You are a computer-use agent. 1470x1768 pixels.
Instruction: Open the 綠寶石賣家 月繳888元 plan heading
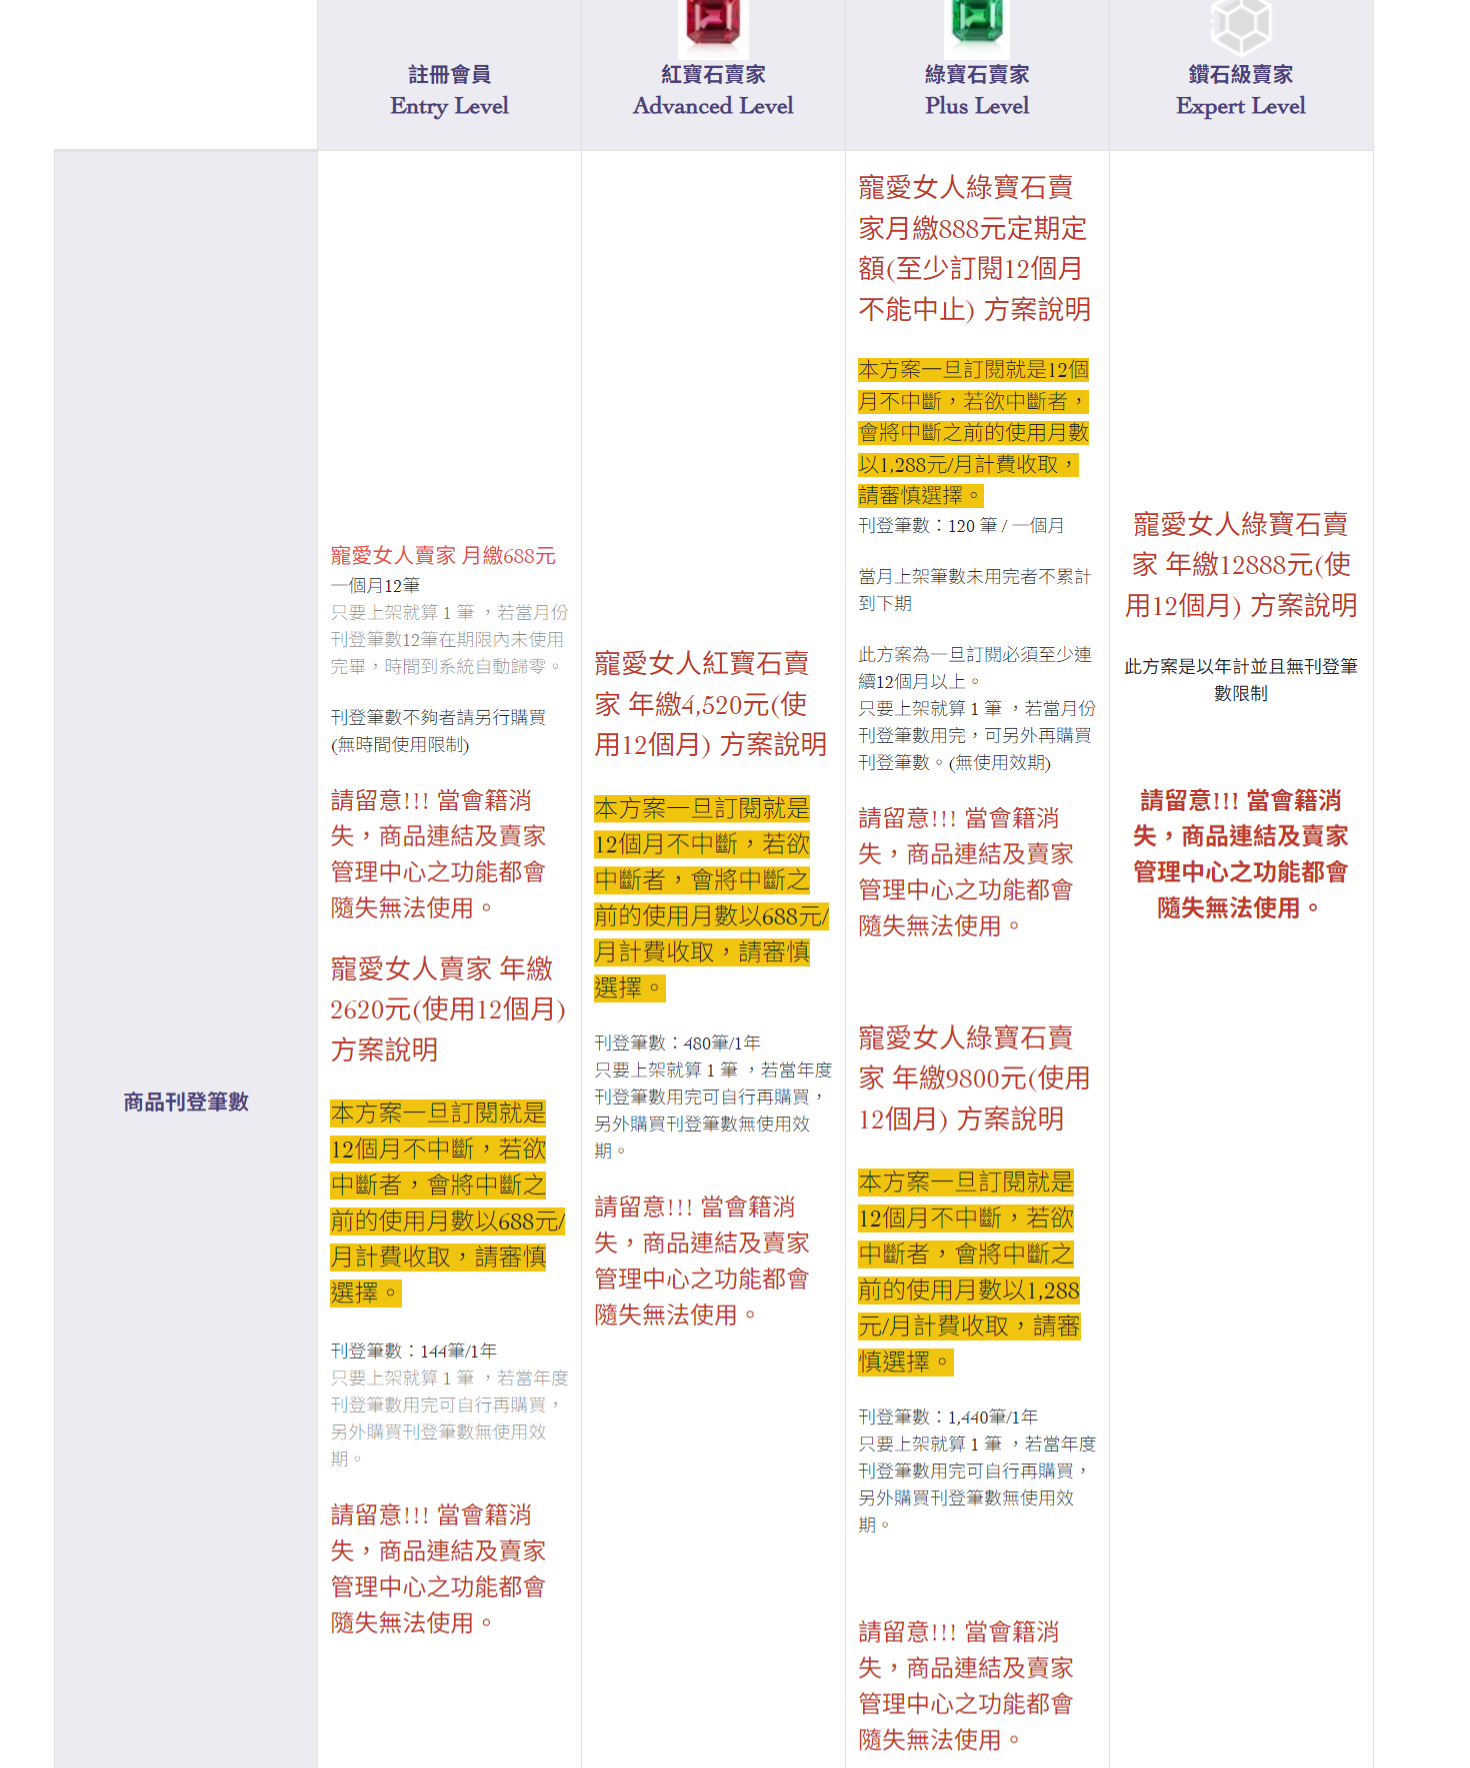[x=974, y=248]
